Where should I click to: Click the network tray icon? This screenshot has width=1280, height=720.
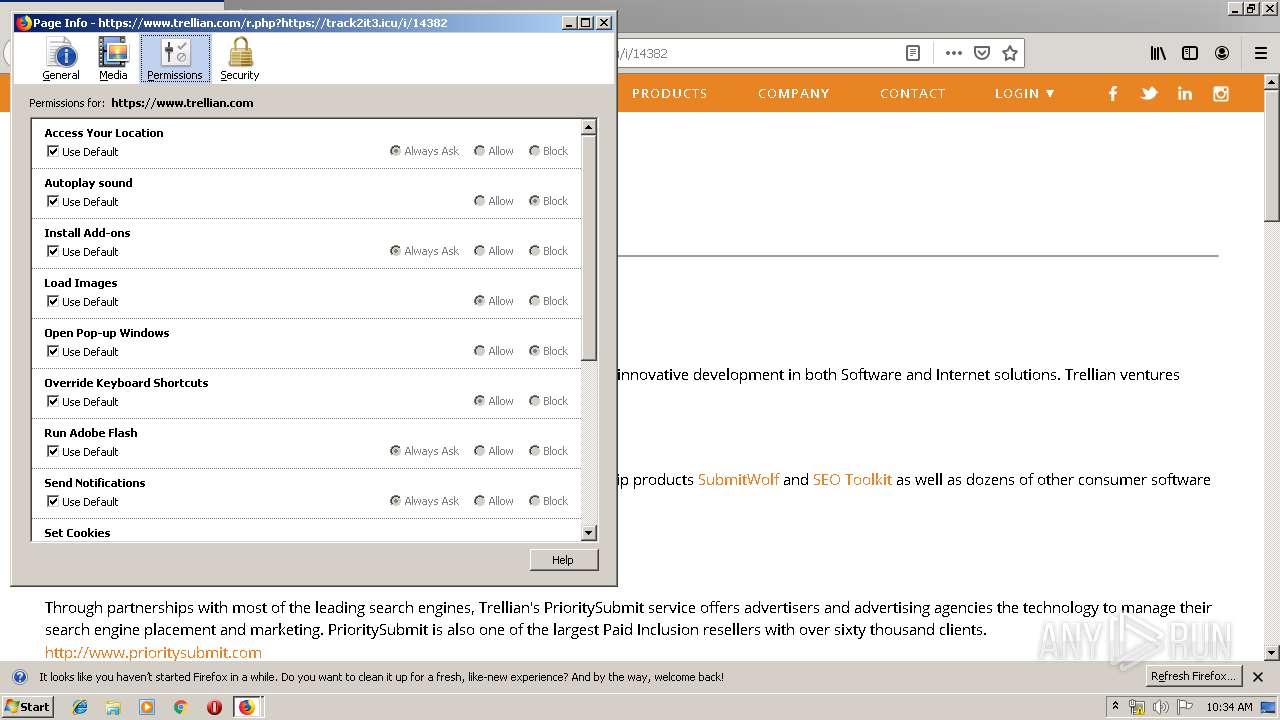(x=1137, y=707)
